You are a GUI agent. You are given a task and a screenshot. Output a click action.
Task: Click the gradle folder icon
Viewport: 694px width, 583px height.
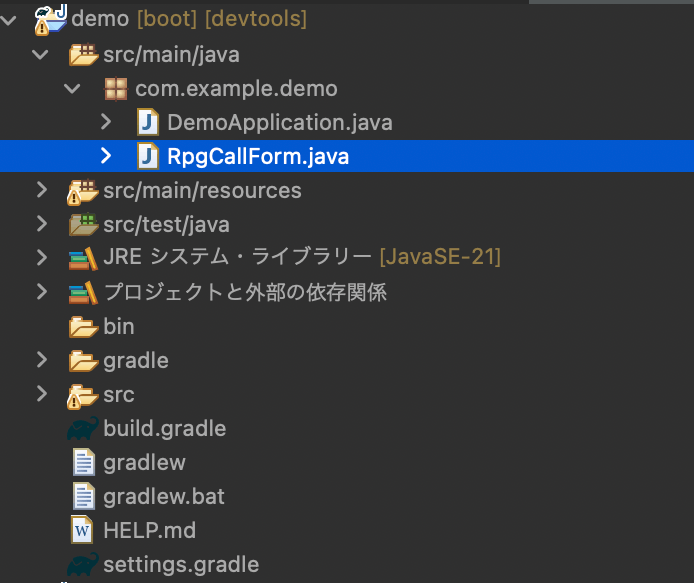[x=83, y=361]
